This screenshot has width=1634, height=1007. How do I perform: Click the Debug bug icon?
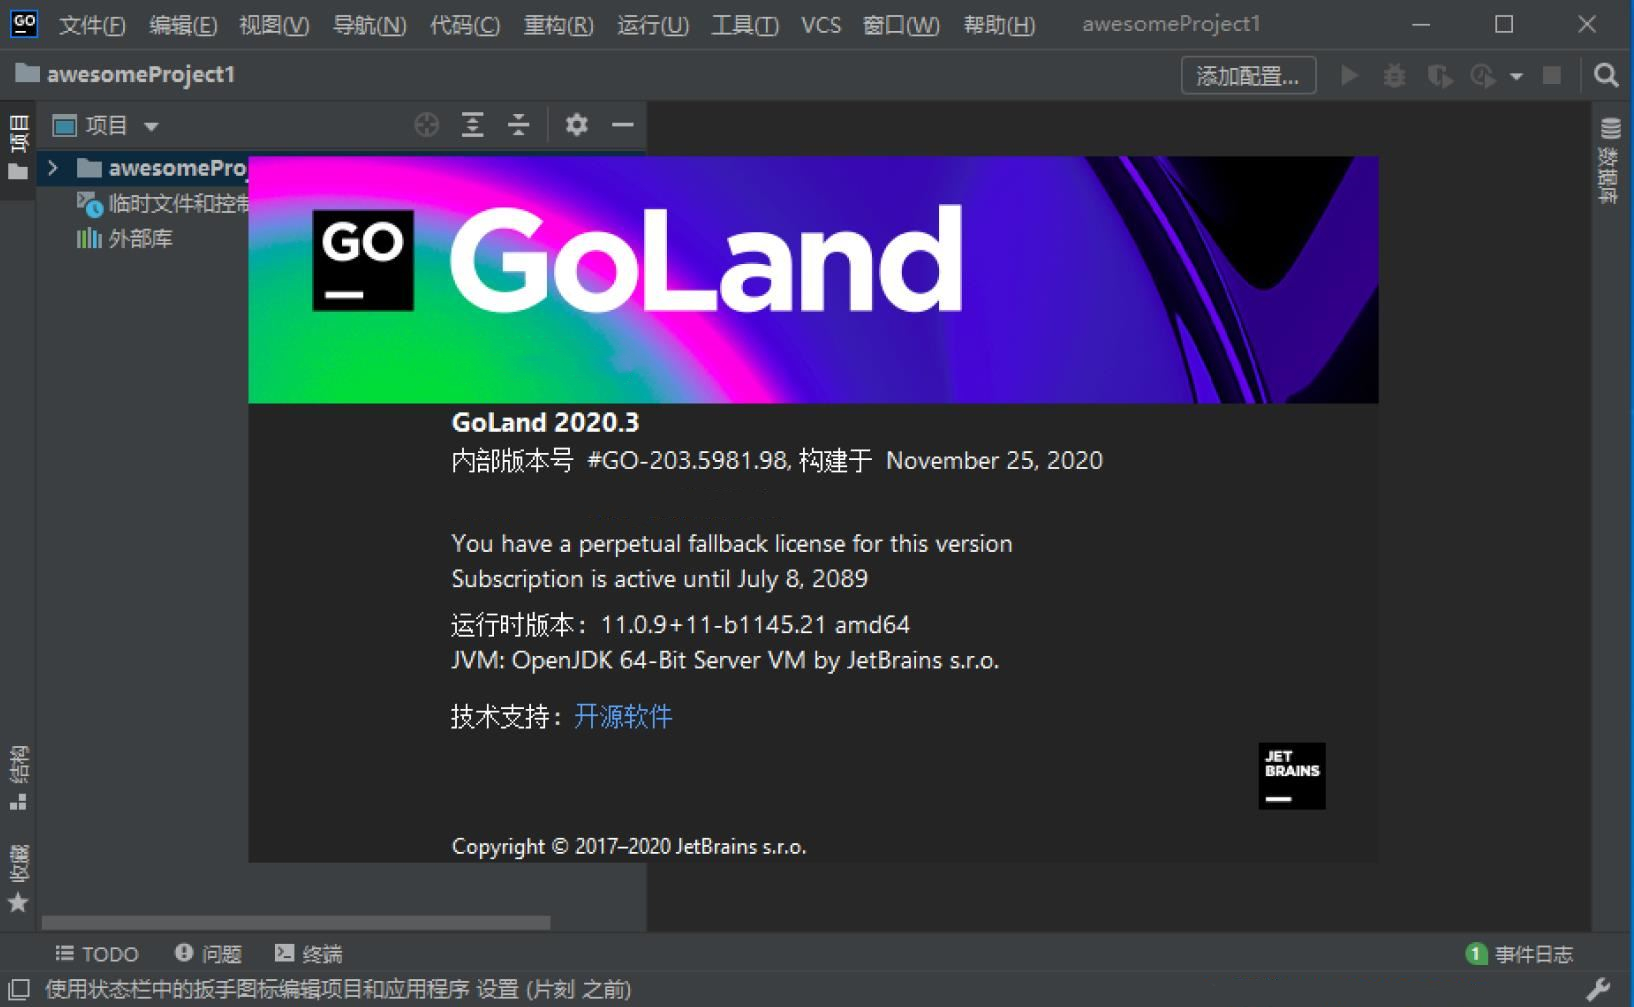click(x=1394, y=76)
